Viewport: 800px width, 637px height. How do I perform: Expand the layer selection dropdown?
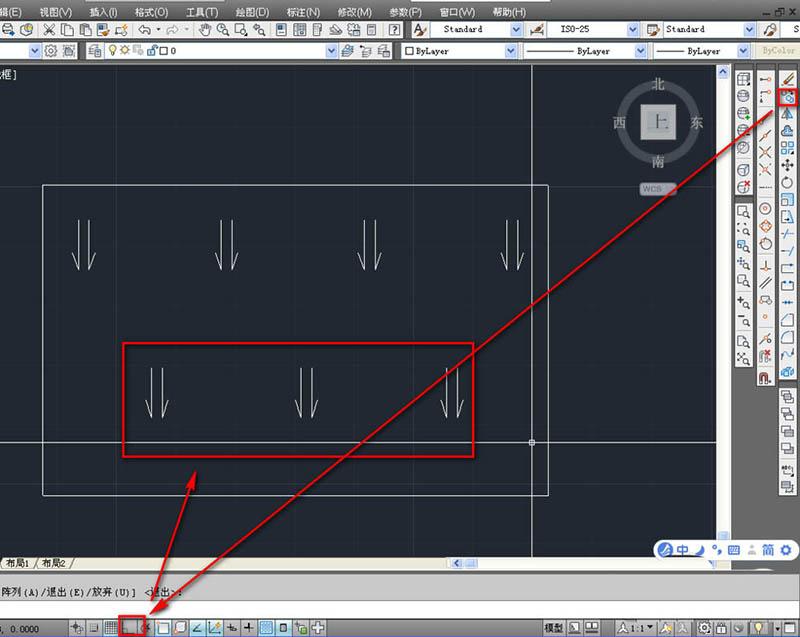(x=332, y=51)
